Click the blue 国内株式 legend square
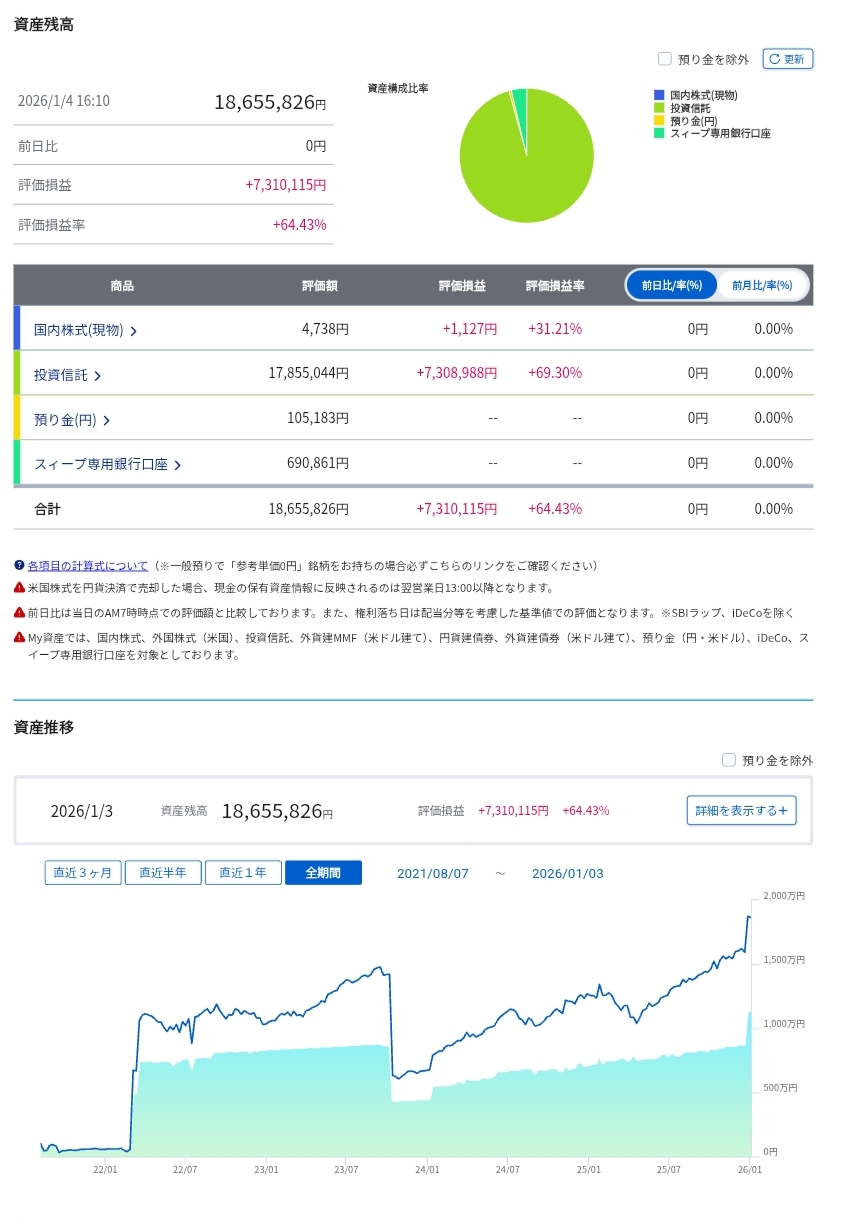Viewport: 859px width, 1219px height. tap(659, 95)
